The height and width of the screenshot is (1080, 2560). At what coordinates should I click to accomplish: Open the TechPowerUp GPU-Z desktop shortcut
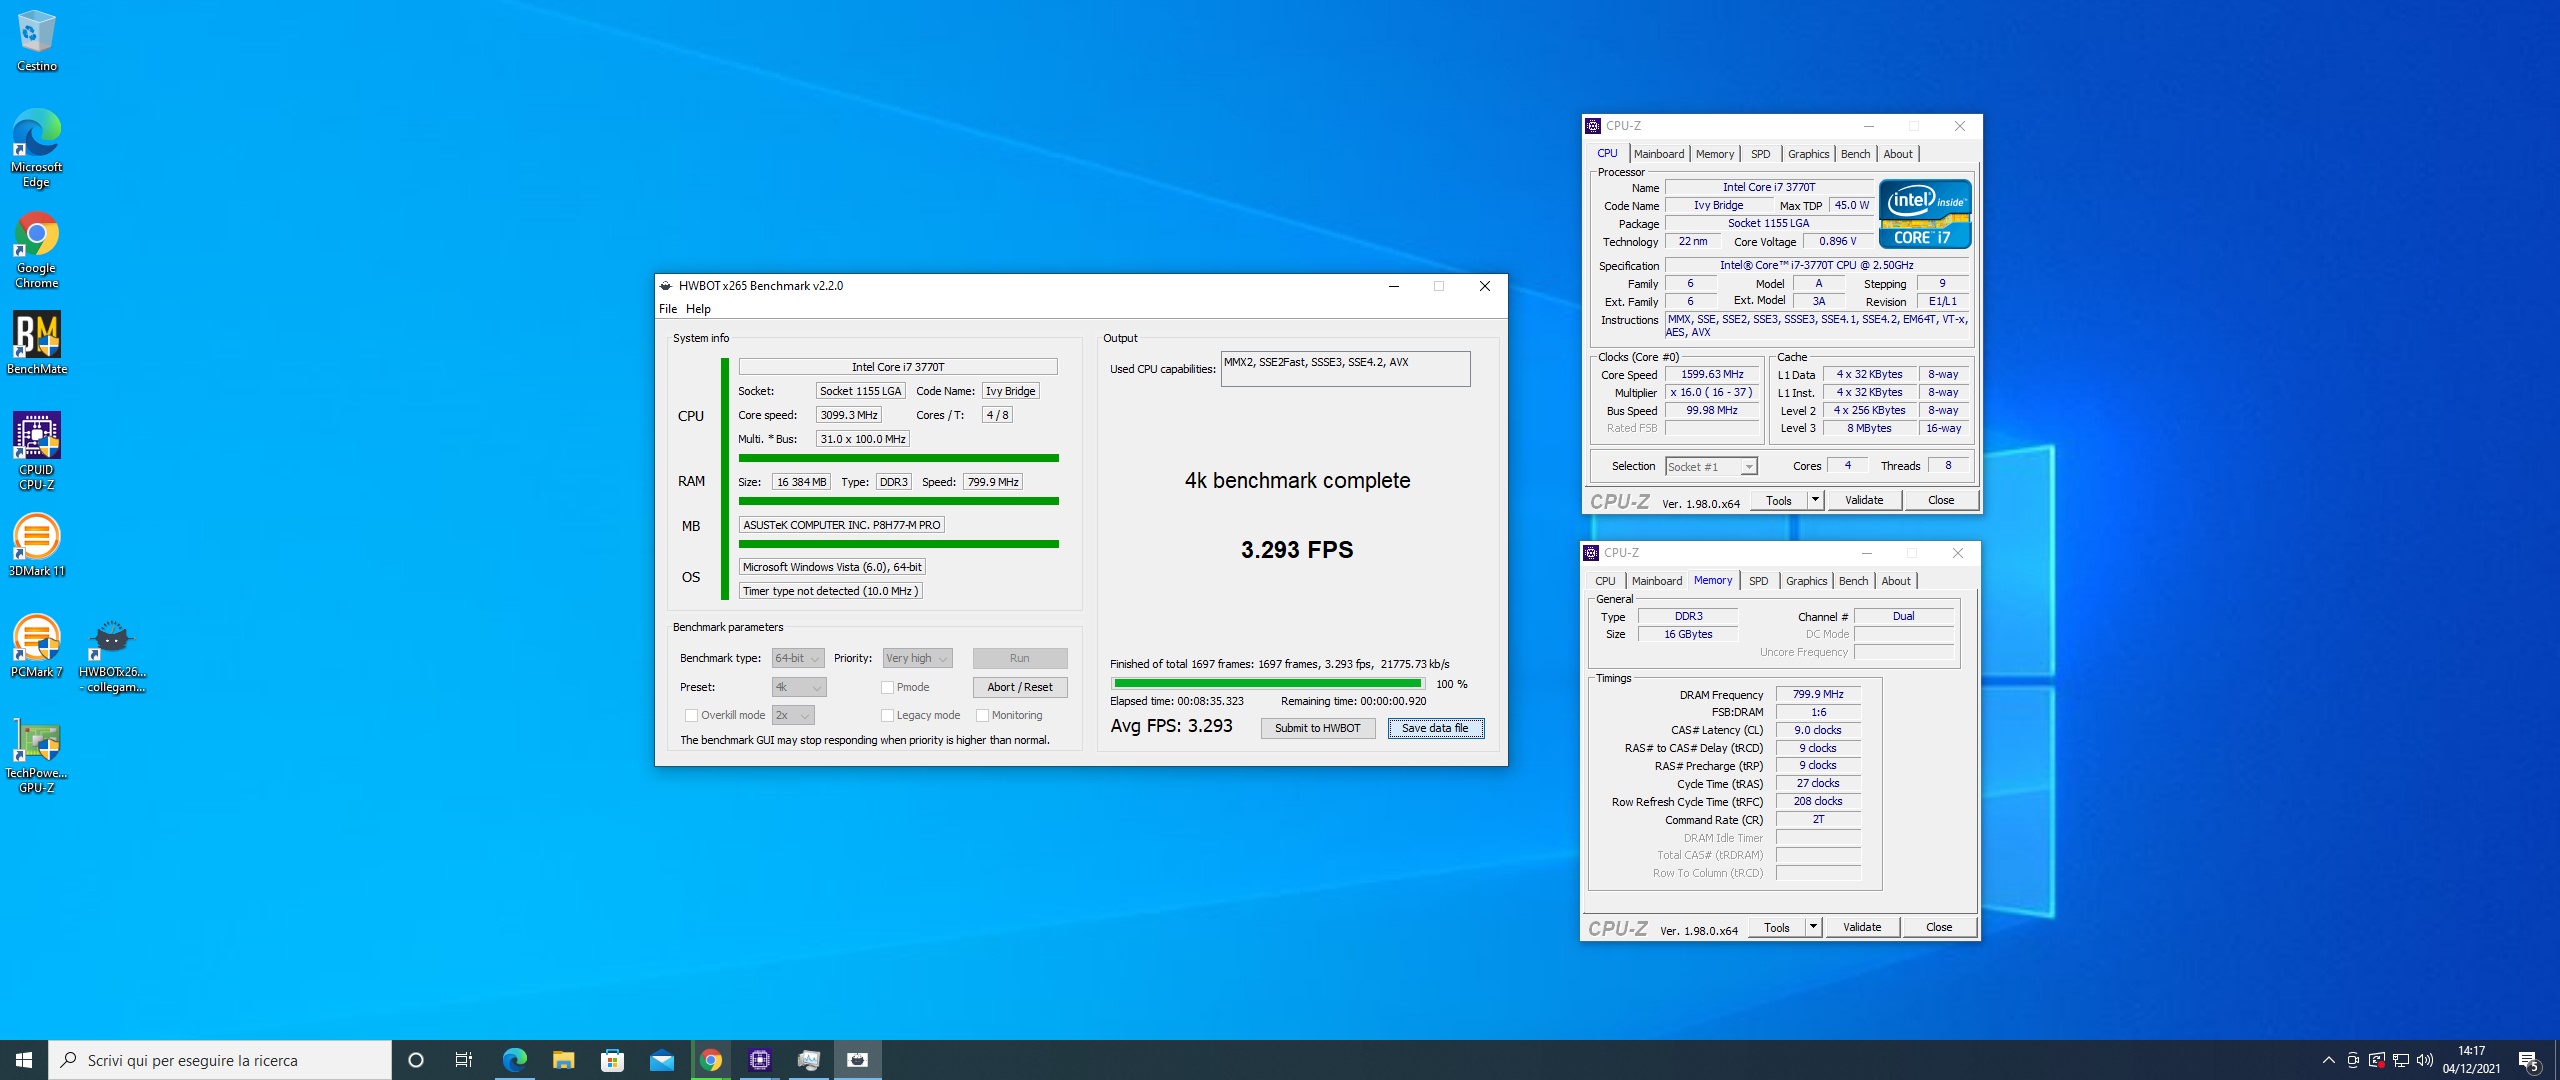36,755
